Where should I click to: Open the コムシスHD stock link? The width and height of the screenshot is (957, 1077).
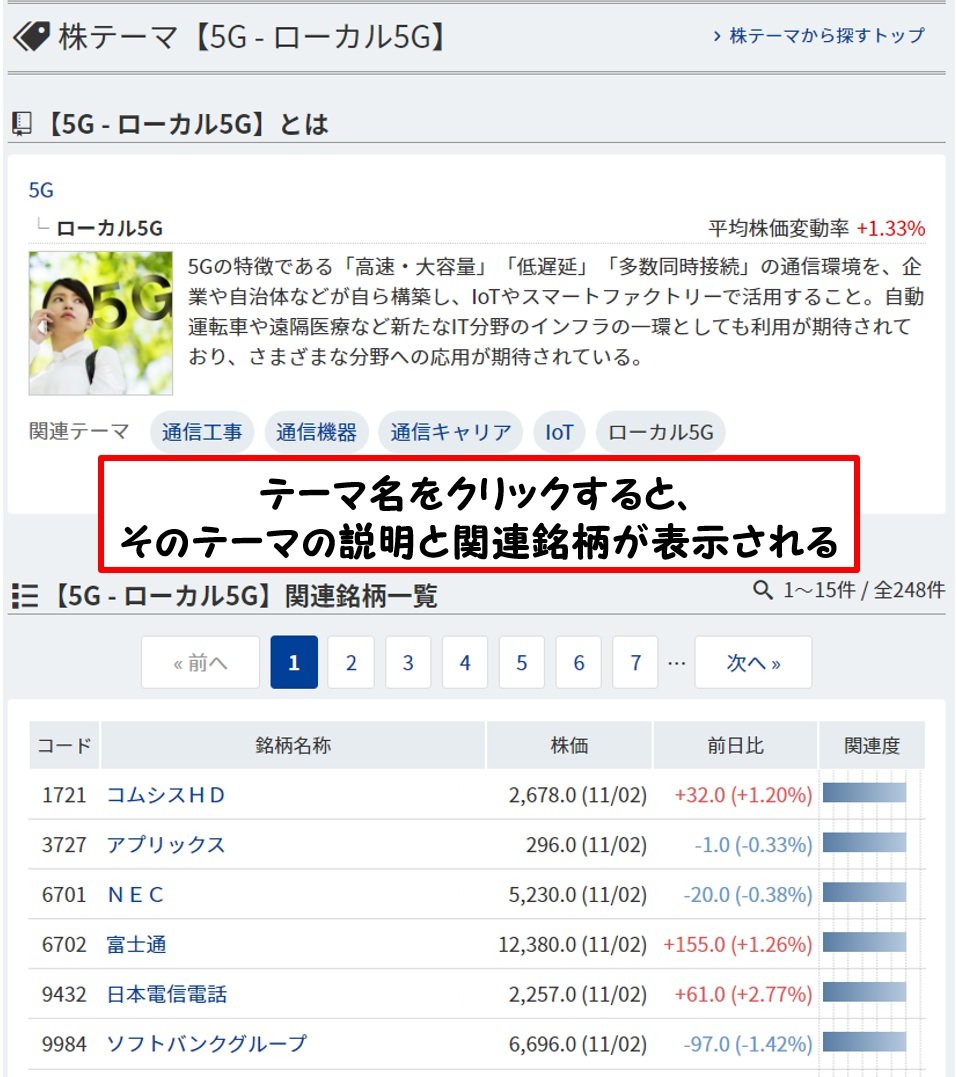coord(166,795)
